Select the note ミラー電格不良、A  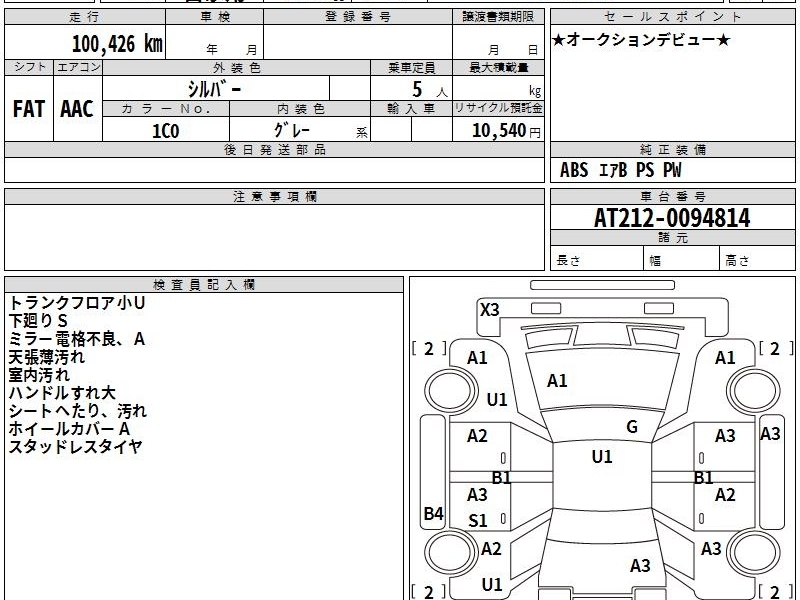click(77, 339)
